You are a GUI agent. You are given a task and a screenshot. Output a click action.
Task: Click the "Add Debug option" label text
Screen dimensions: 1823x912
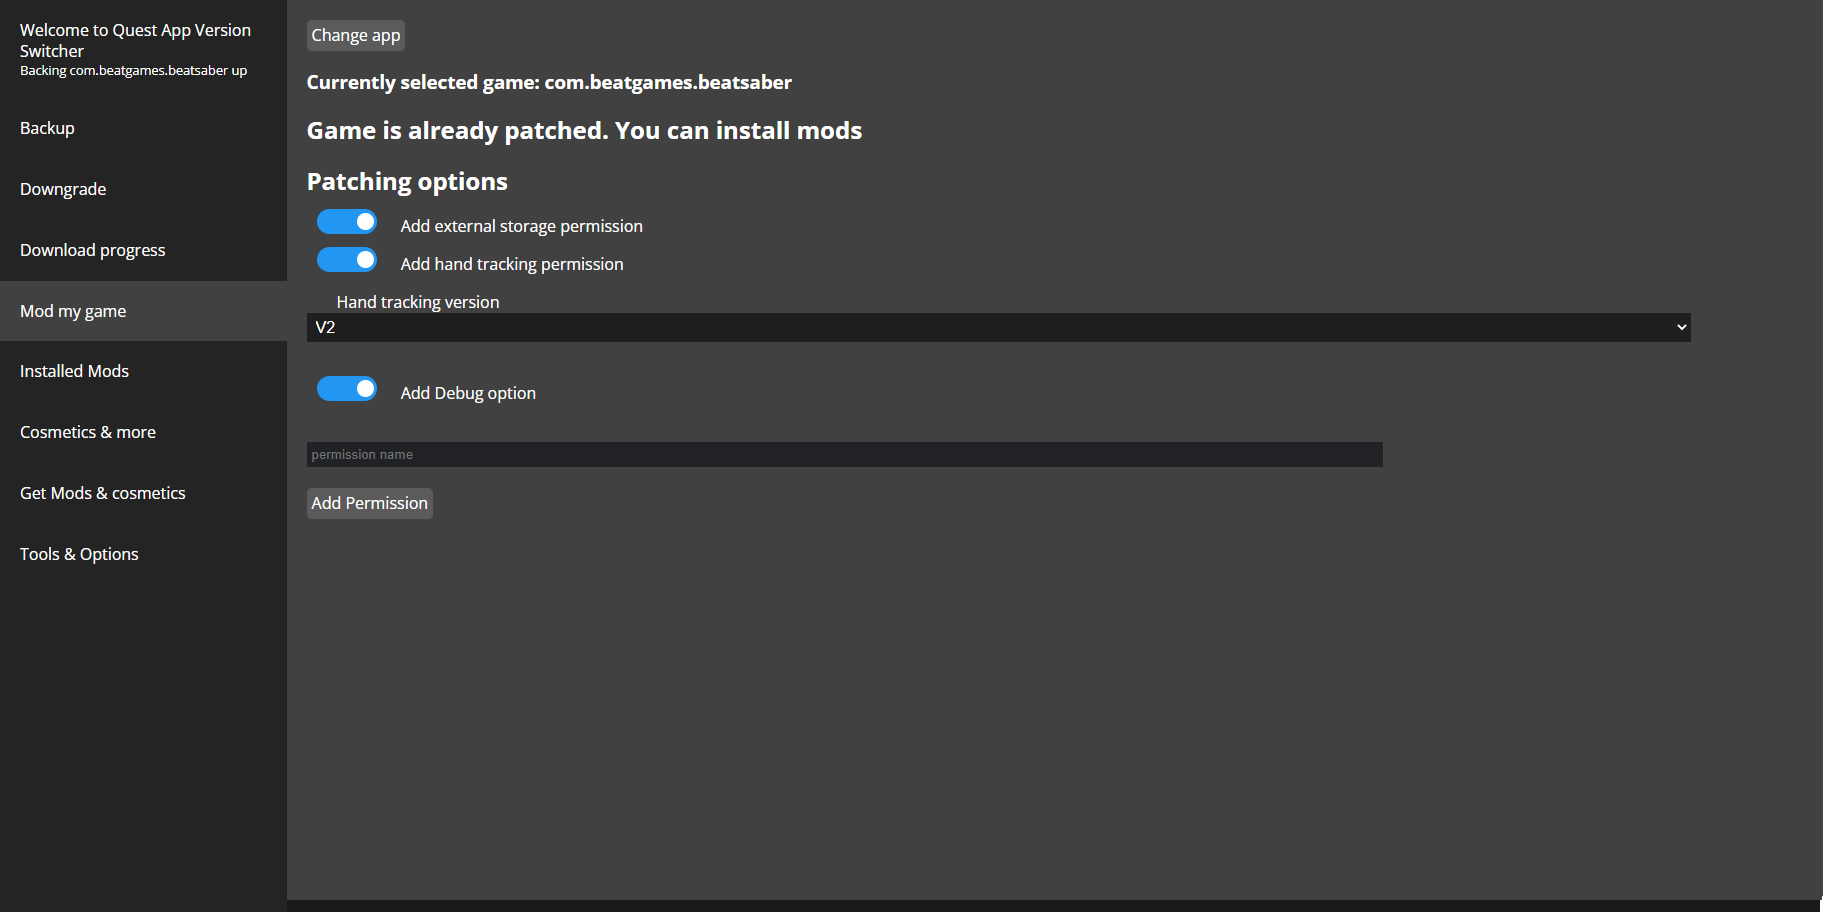pyautogui.click(x=468, y=393)
